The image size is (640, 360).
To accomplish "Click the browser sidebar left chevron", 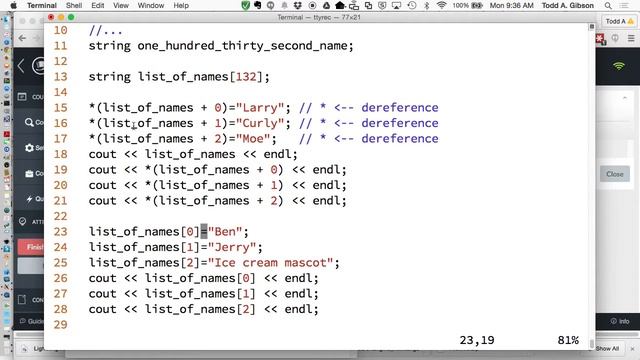I will 21,65.
